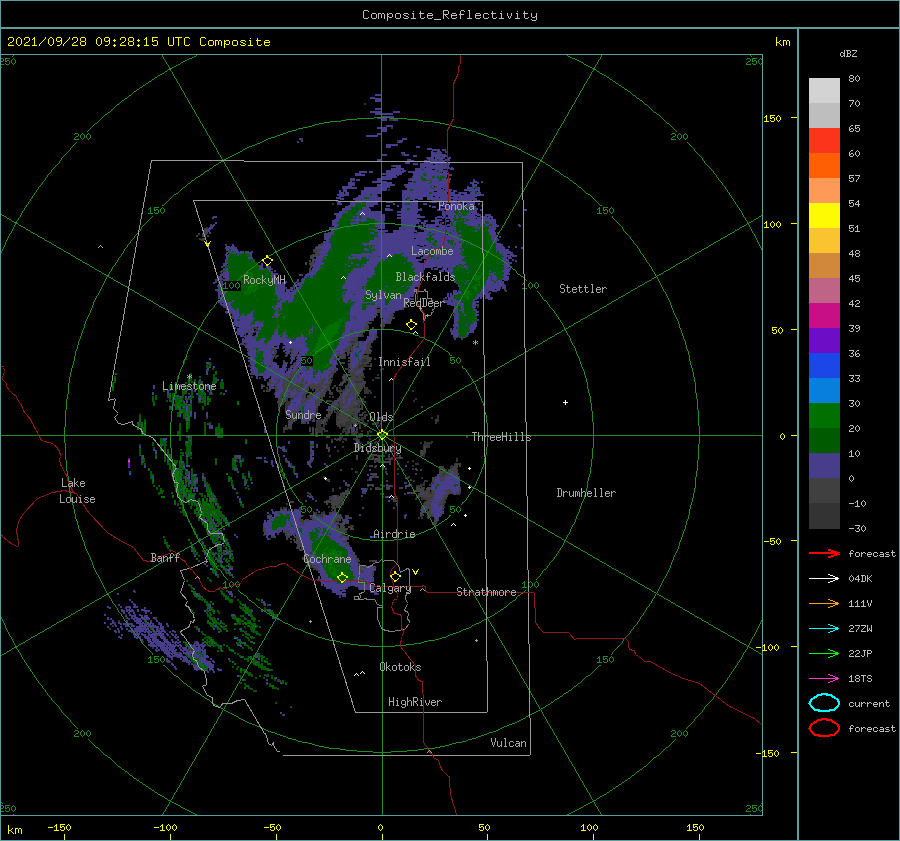Click the cyan 27ZW arrow icon

(824, 629)
